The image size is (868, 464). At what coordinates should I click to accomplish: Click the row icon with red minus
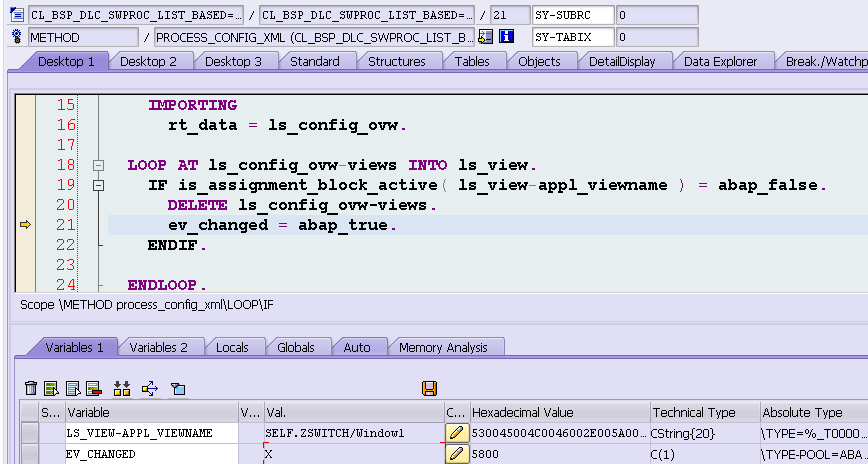point(94,389)
